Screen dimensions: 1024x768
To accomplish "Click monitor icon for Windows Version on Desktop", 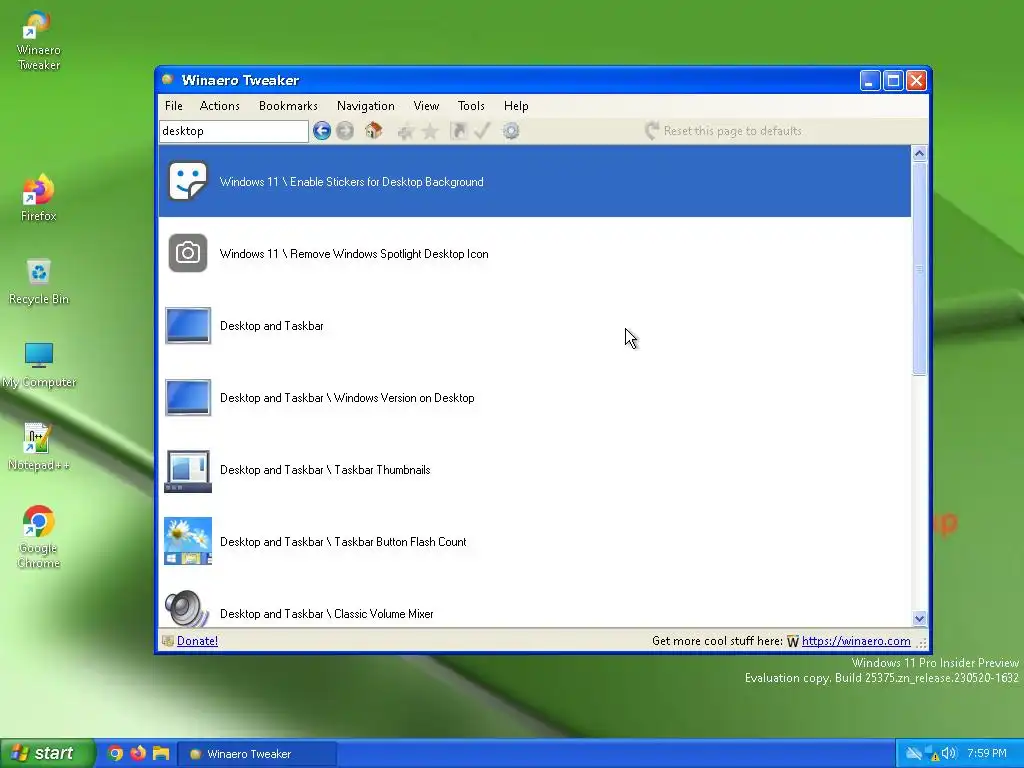I will 188,397.
